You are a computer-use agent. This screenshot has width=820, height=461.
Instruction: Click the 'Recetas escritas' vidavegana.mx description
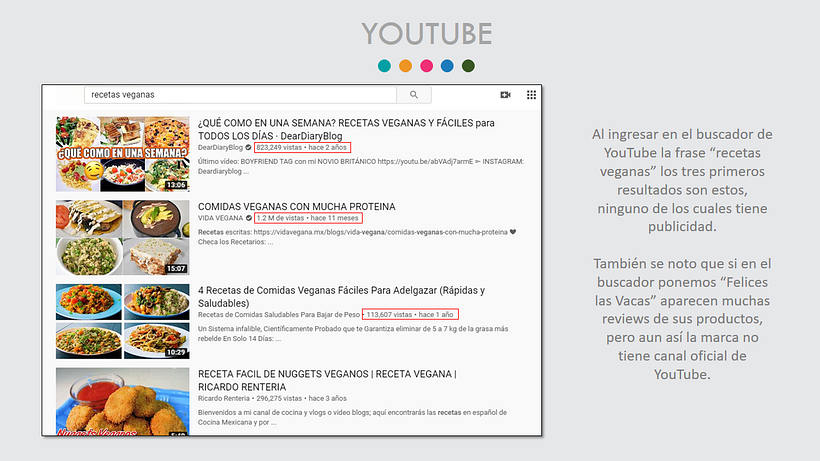coord(357,237)
